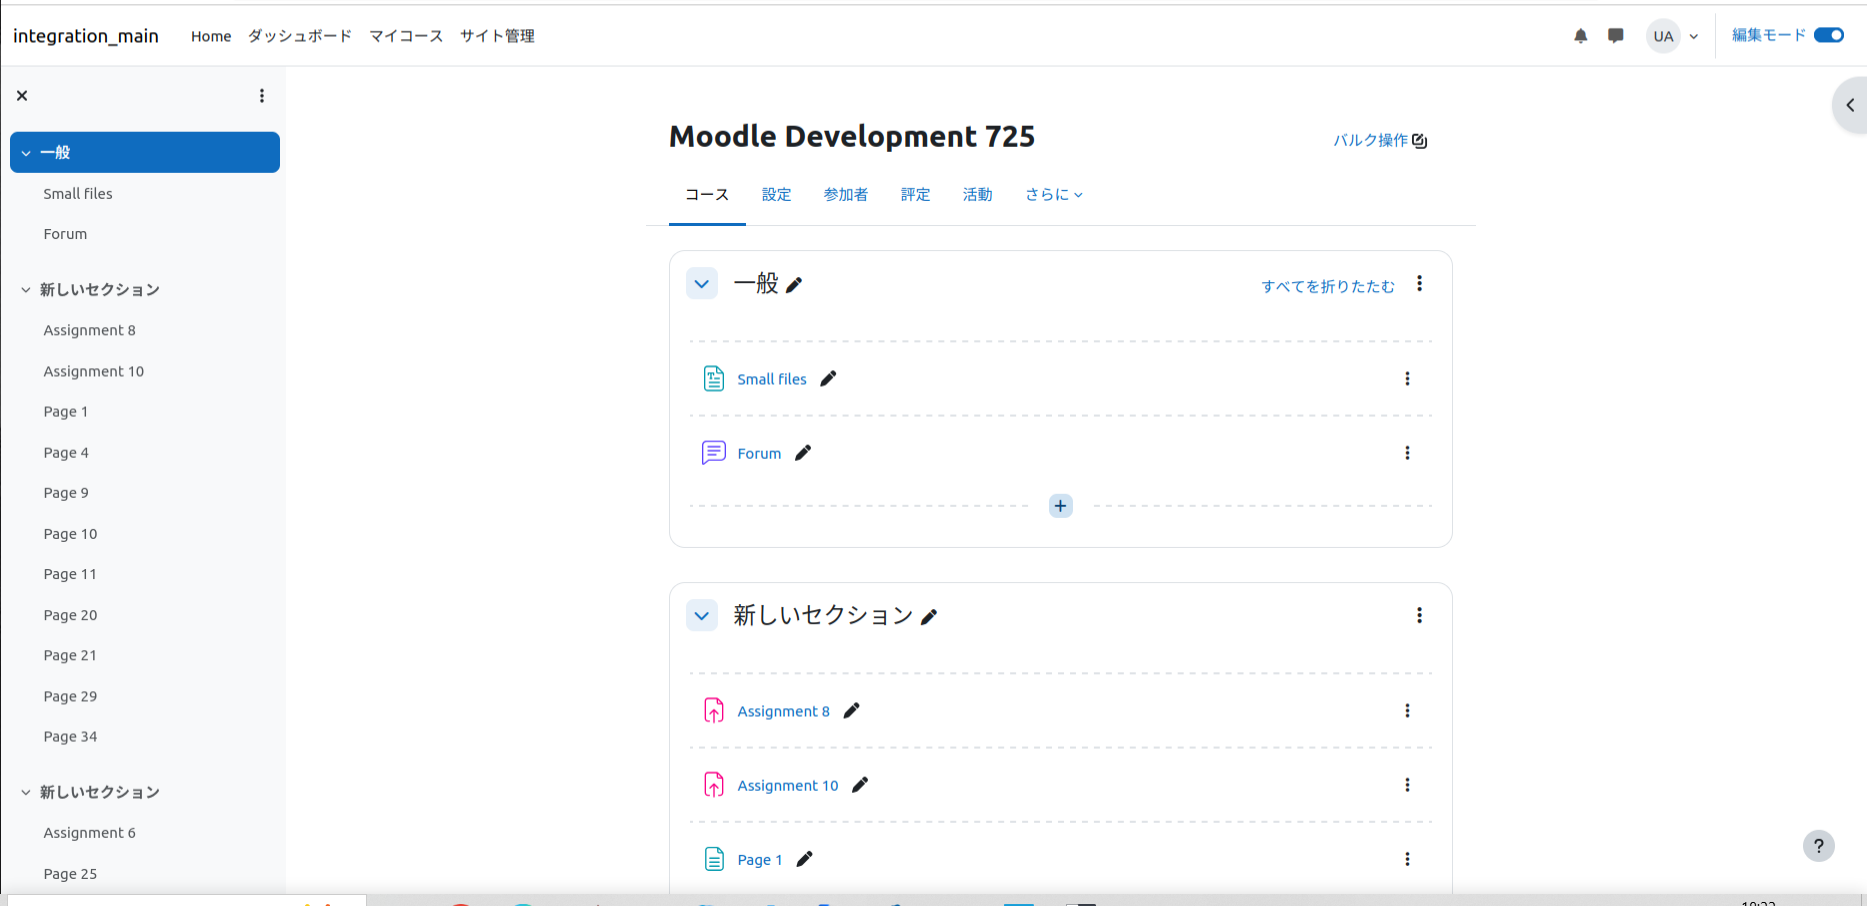This screenshot has width=1867, height=906.
Task: Edit the Small files title pencil
Action: coord(828,379)
